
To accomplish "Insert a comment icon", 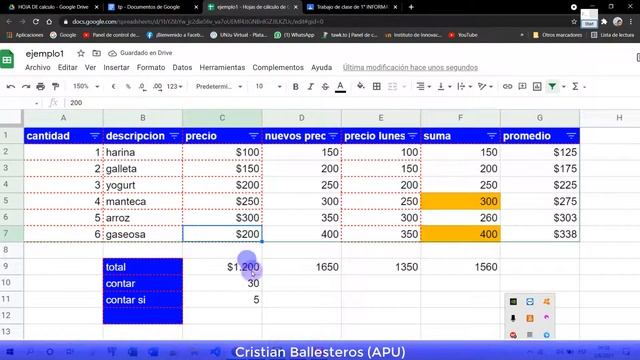I will click(x=522, y=87).
